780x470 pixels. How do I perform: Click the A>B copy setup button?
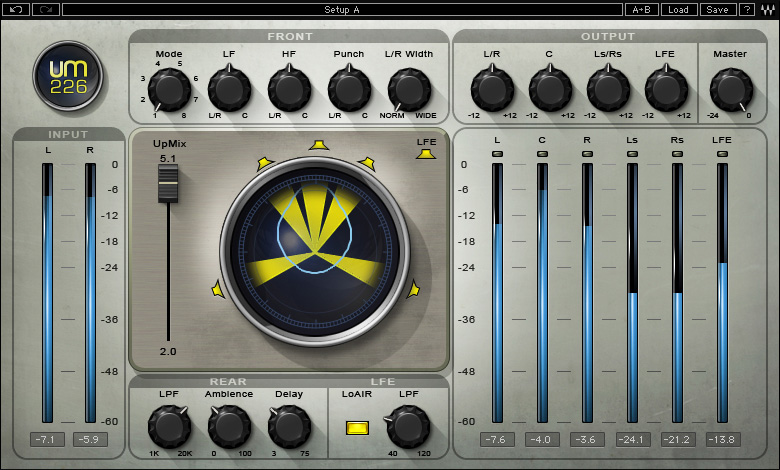point(641,9)
